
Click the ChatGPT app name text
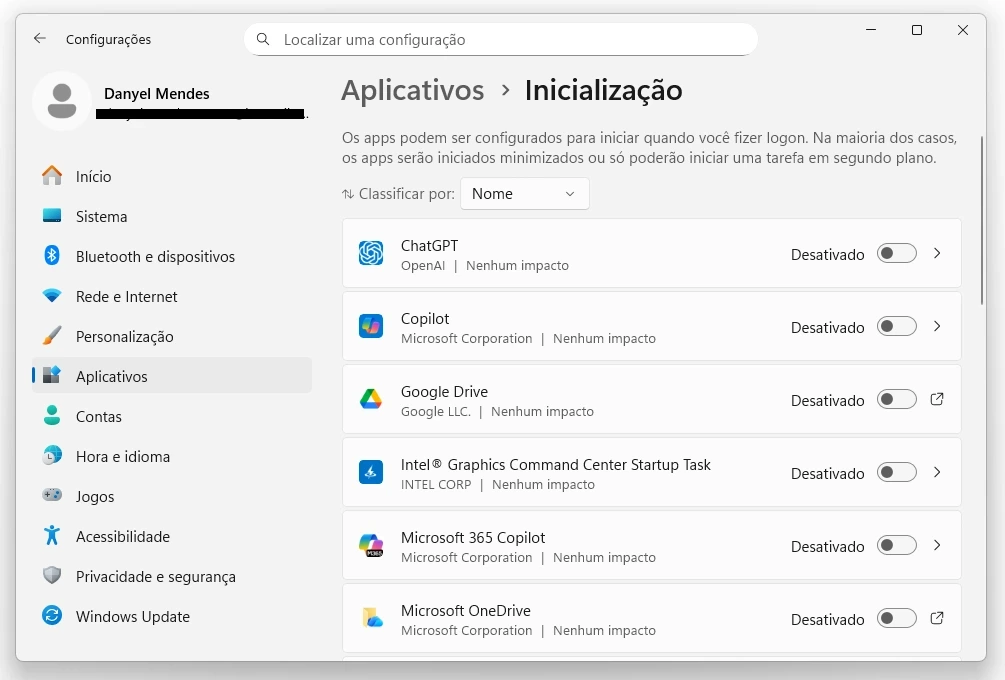(429, 245)
